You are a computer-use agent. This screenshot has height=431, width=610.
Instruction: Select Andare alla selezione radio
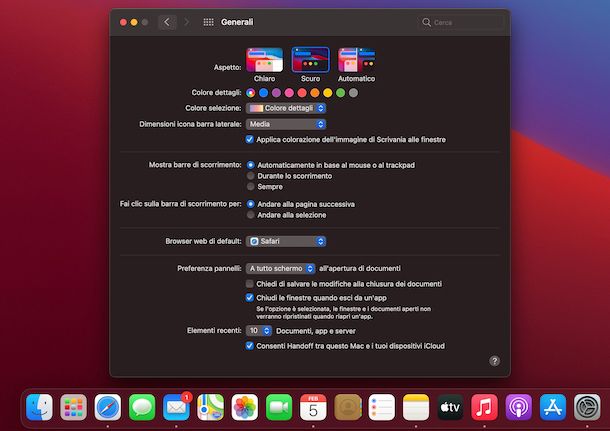coord(251,215)
